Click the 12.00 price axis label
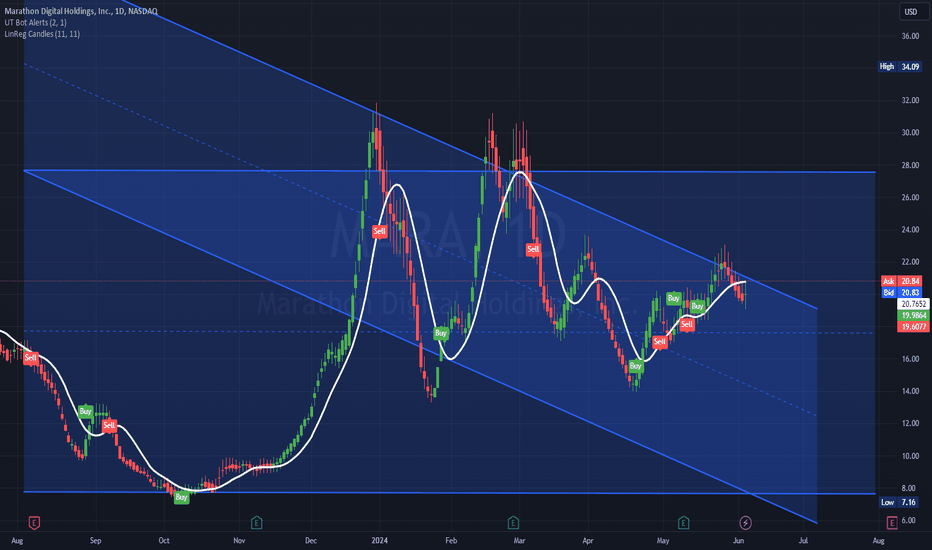The image size is (932, 550). point(910,423)
